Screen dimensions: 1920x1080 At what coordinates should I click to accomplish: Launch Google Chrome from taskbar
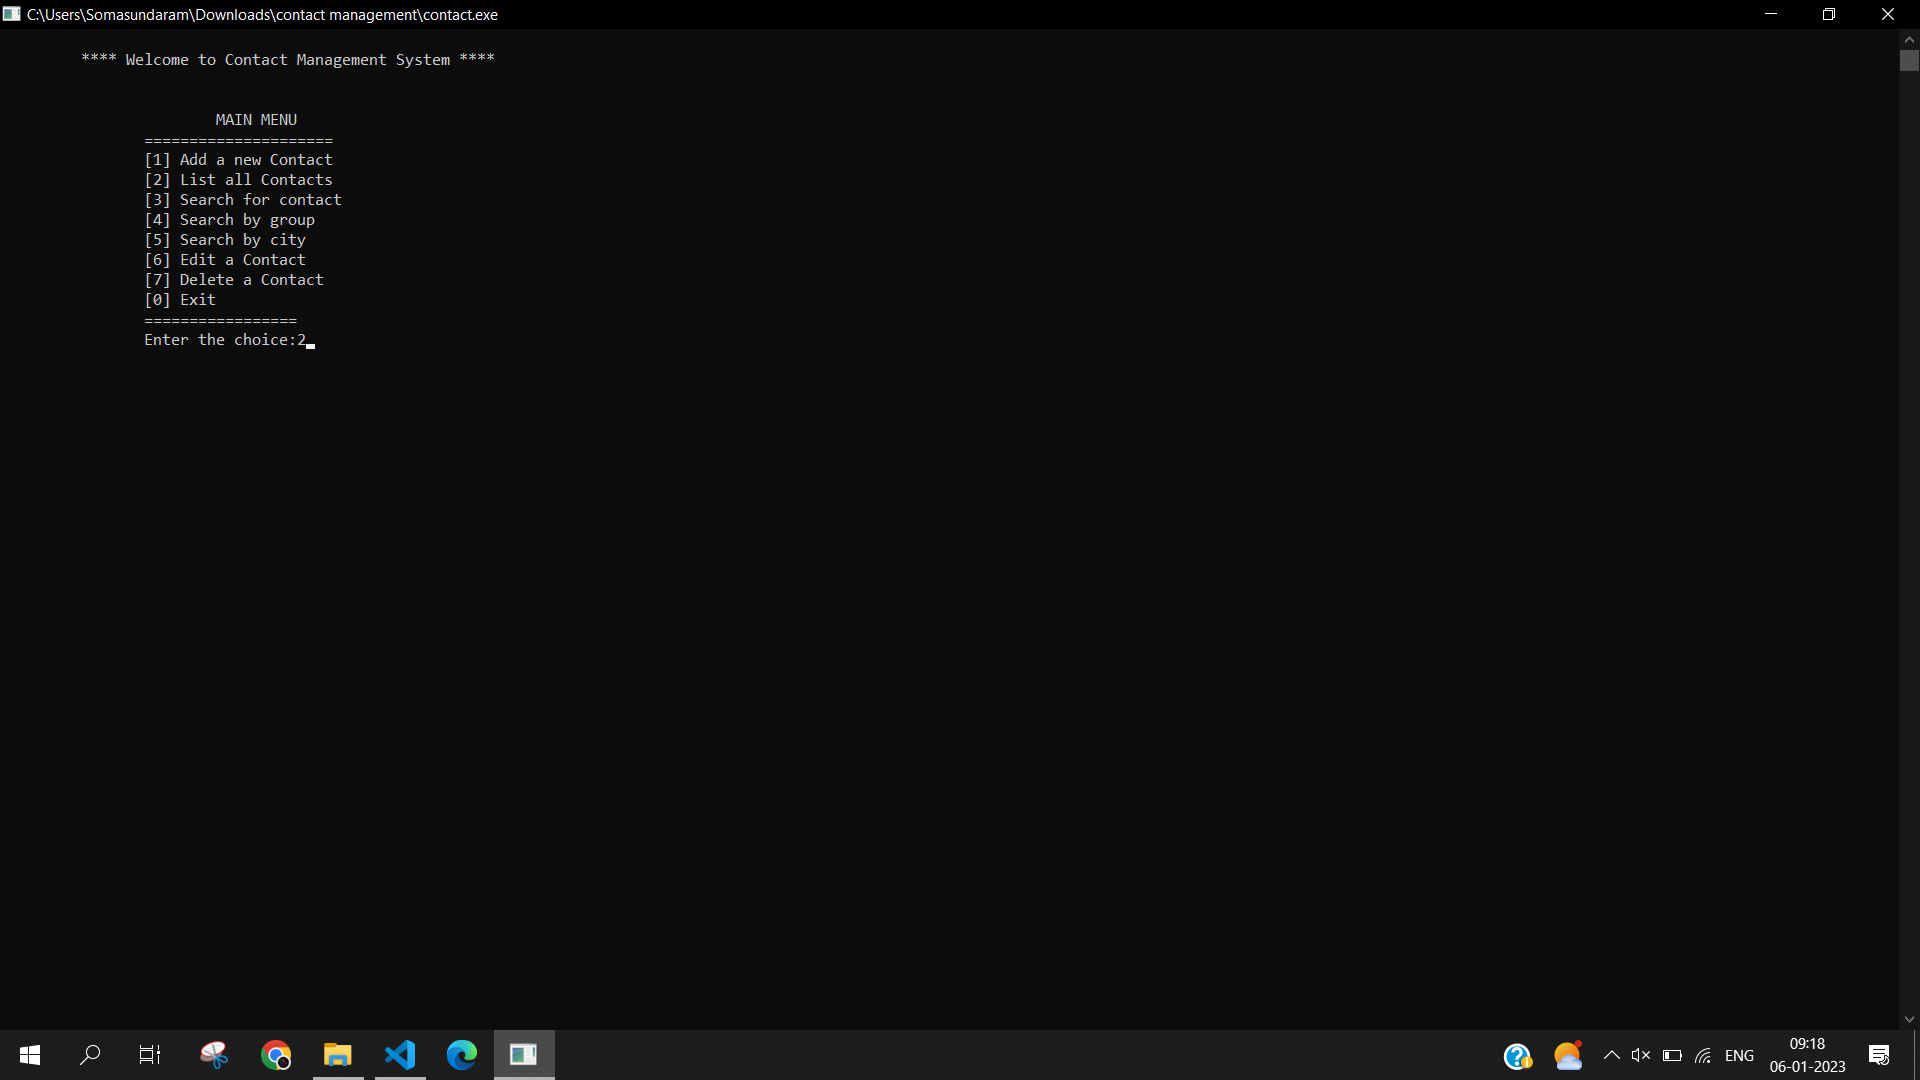tap(276, 1055)
